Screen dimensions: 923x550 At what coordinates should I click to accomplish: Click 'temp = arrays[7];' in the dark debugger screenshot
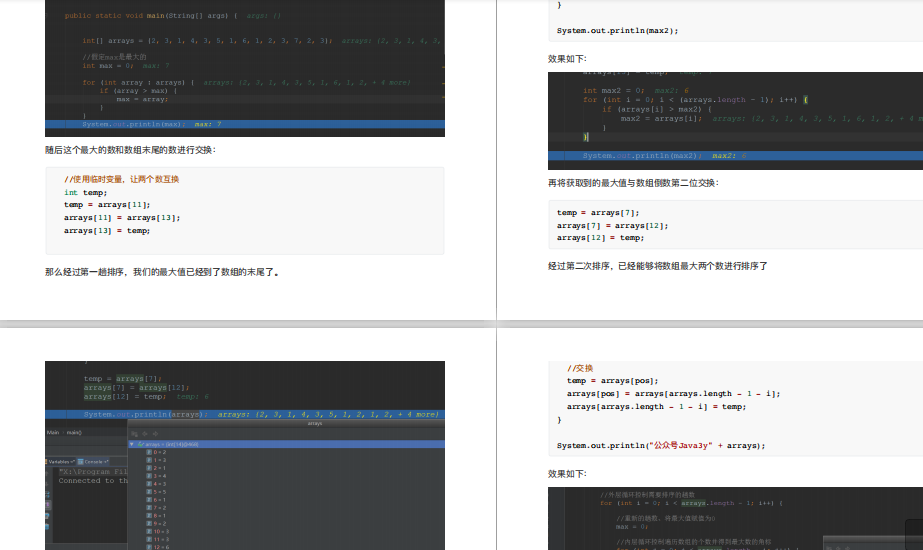coord(122,379)
